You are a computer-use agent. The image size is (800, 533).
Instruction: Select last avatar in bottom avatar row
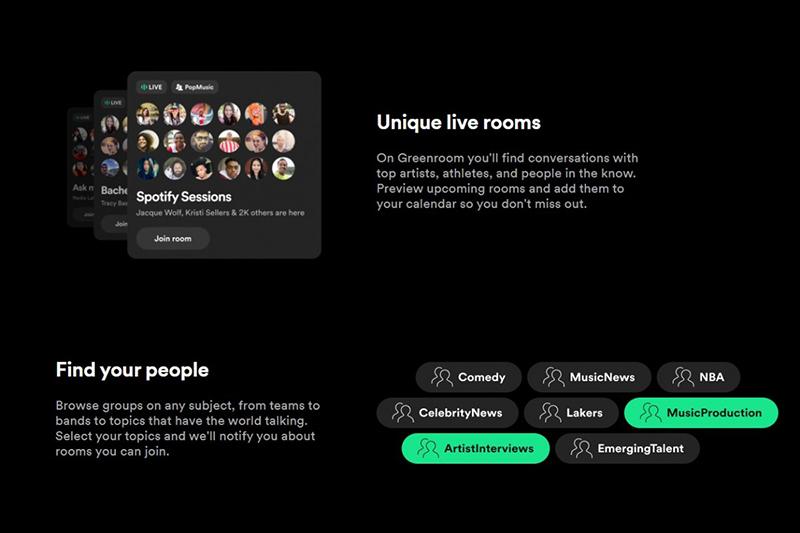(283, 168)
